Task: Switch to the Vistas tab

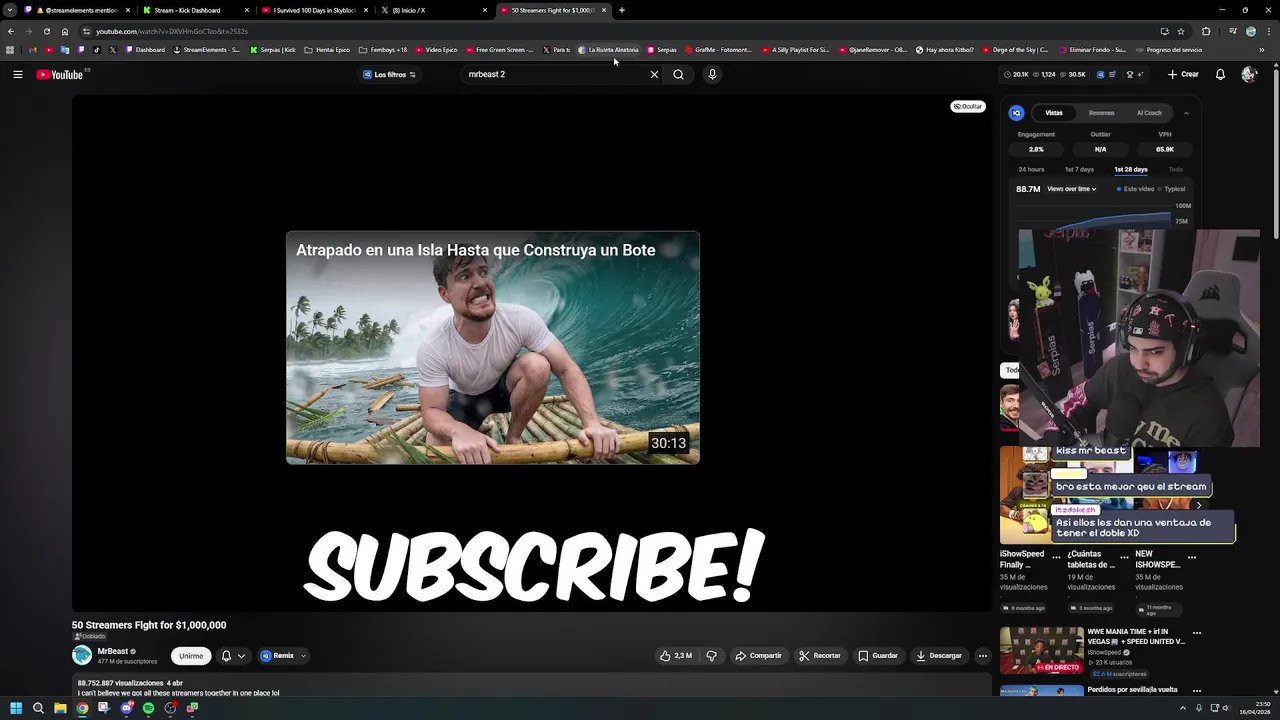Action: (1054, 113)
